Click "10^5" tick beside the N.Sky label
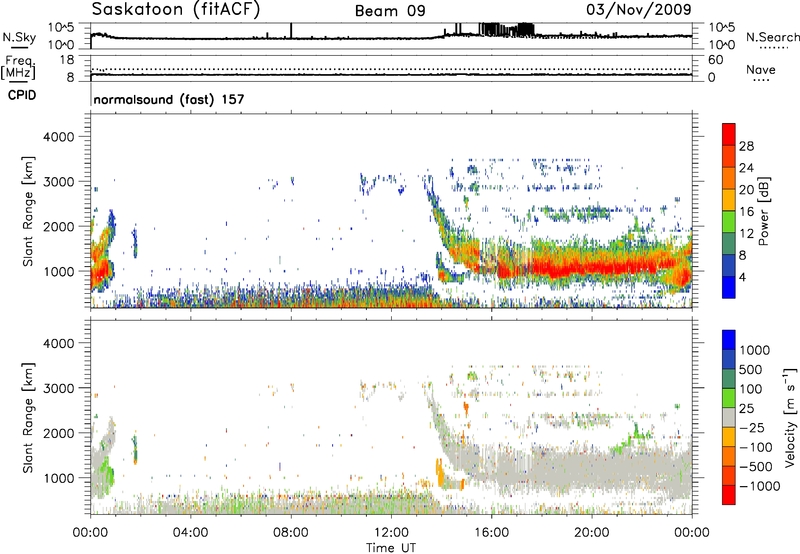 pos(61,27)
